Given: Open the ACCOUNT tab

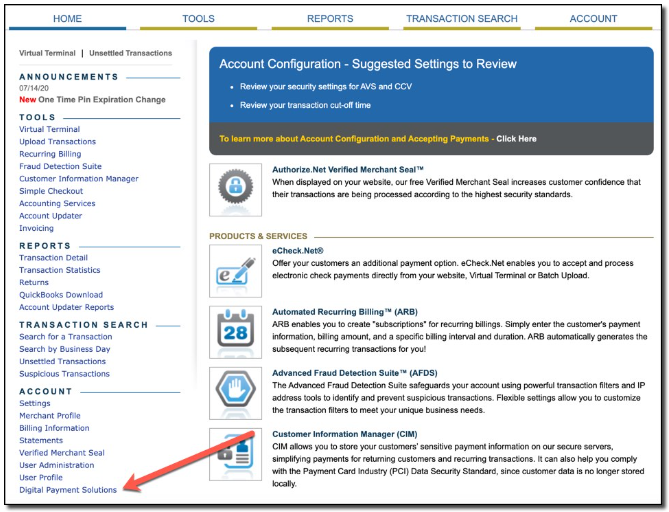Looking at the screenshot, I should pos(593,19).
